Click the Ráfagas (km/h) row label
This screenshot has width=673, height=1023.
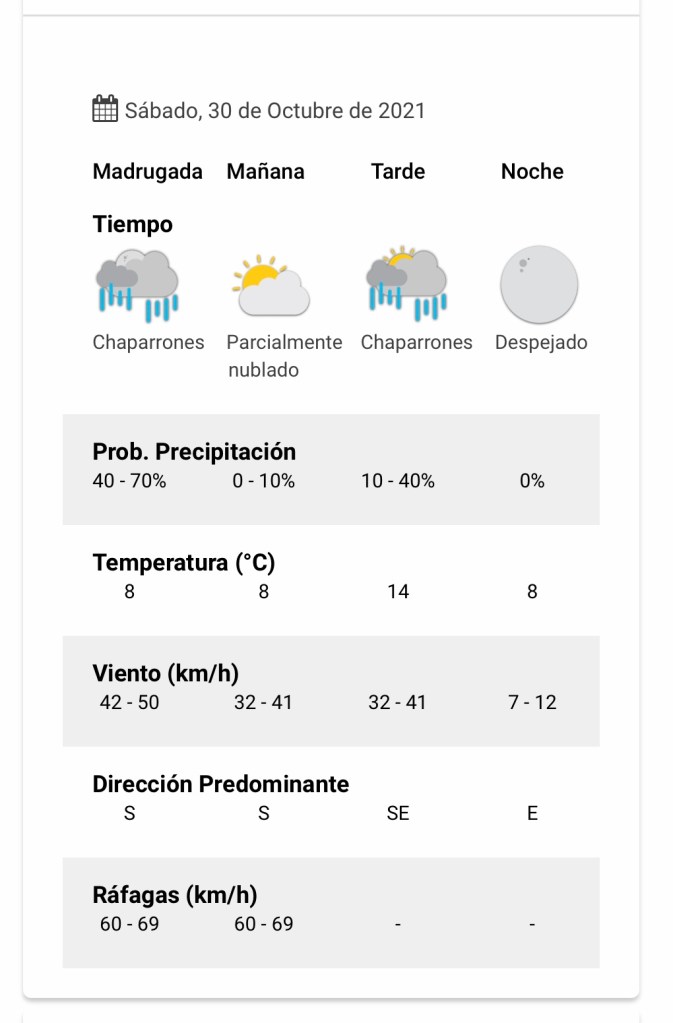174,895
